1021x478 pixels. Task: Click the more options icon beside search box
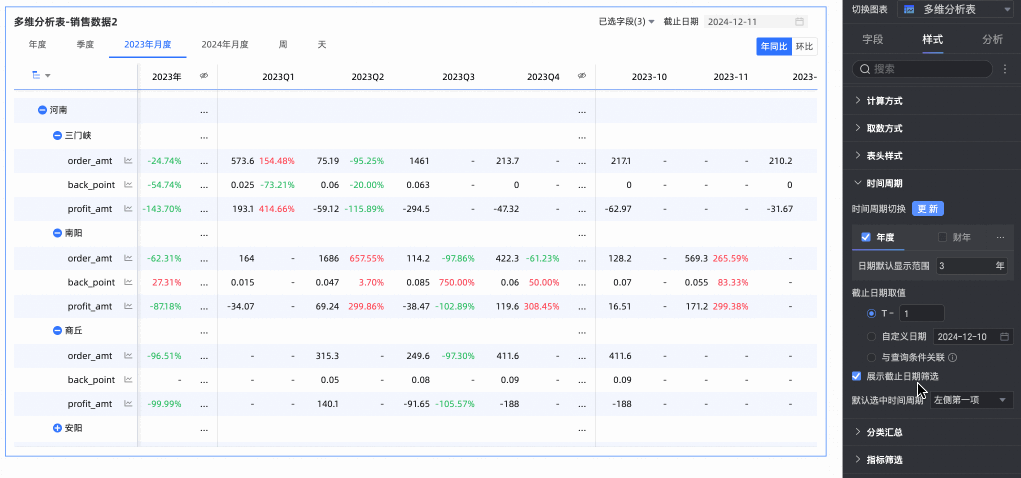pyautogui.click(x=1004, y=70)
